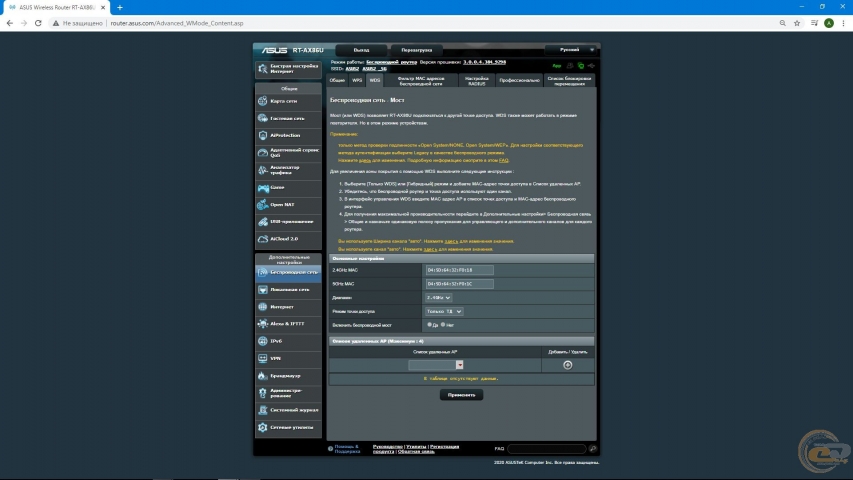Open Guest Network (Гостевая сеть) in sidebar
The image size is (853, 480).
click(288, 118)
